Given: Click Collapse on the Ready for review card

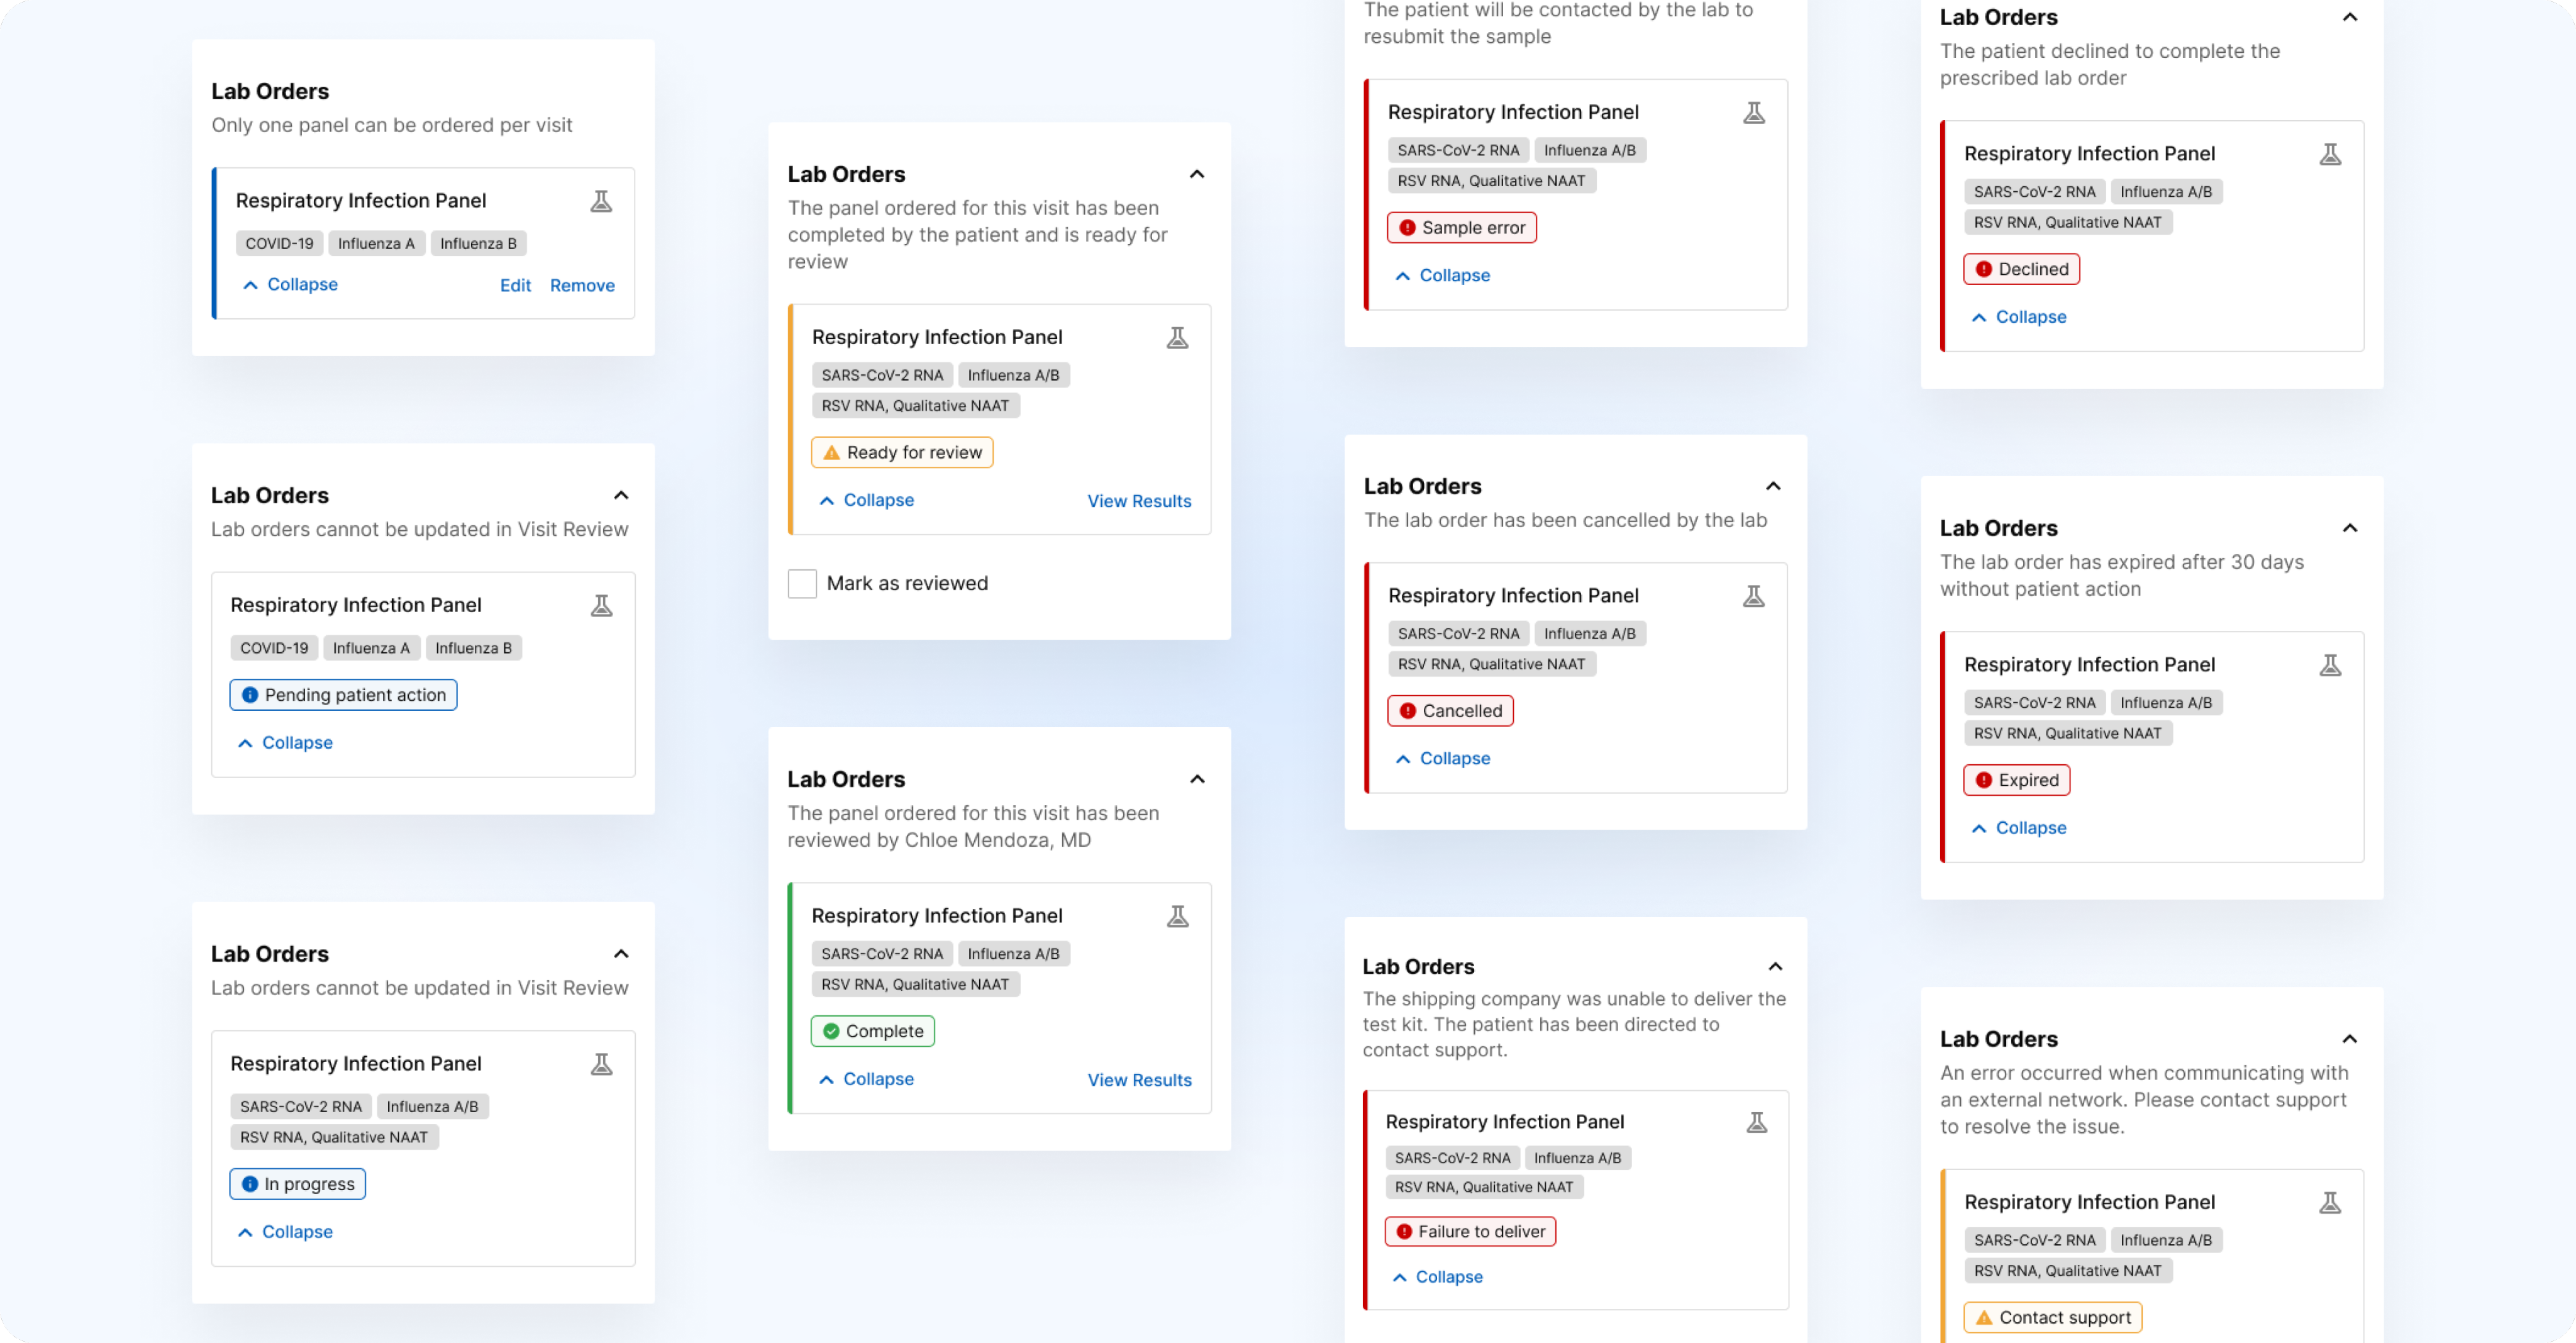Looking at the screenshot, I should [866, 500].
